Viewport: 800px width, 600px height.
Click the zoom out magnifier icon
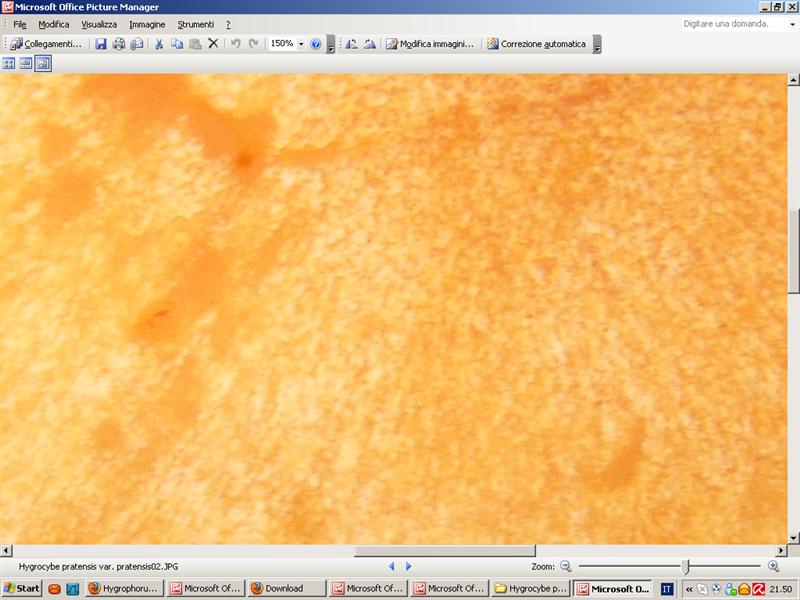[x=565, y=566]
